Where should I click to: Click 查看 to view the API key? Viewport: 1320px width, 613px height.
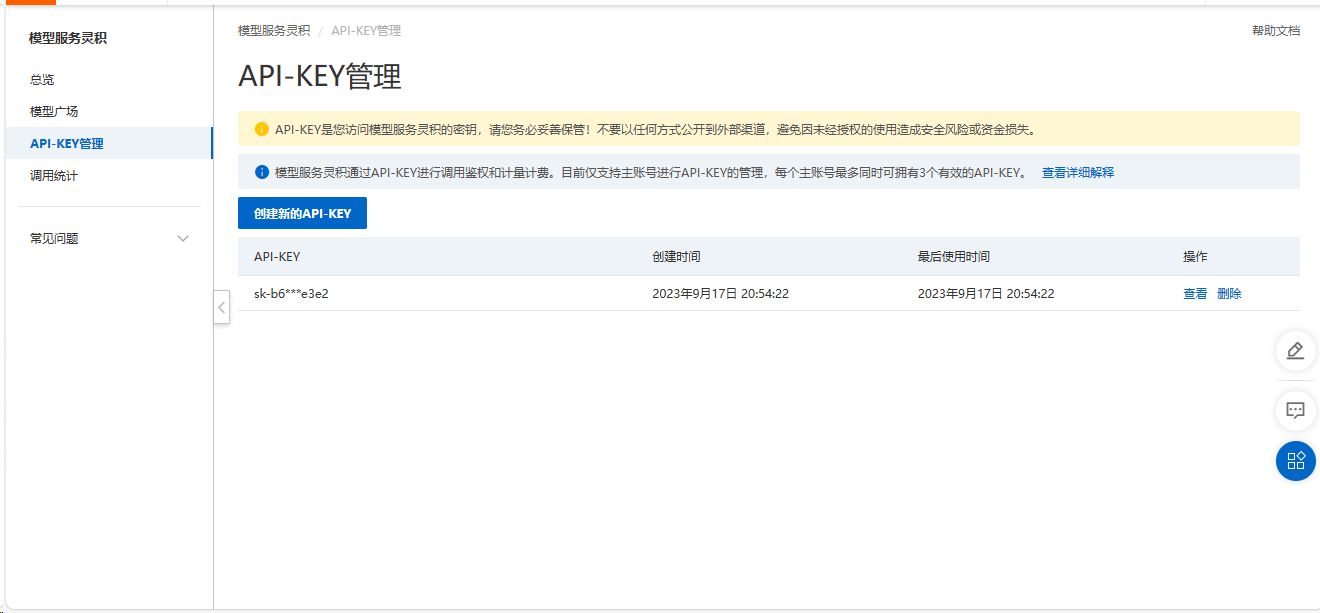1194,293
